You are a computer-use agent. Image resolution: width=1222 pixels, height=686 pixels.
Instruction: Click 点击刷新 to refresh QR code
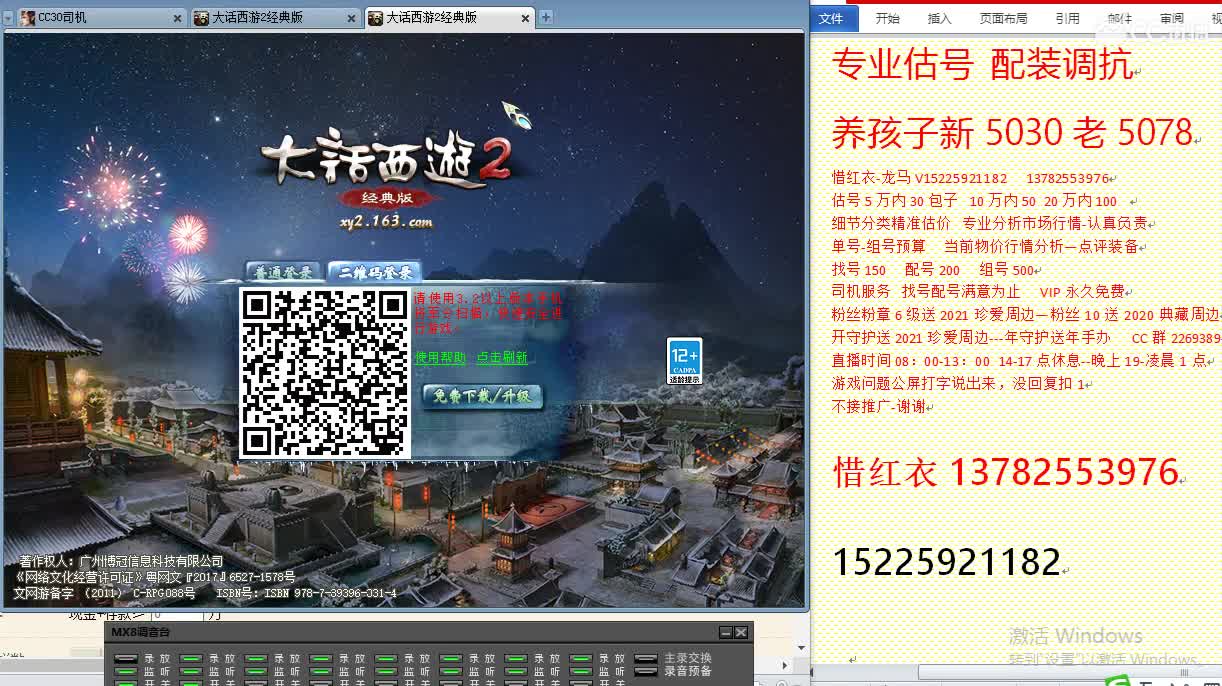tap(501, 357)
